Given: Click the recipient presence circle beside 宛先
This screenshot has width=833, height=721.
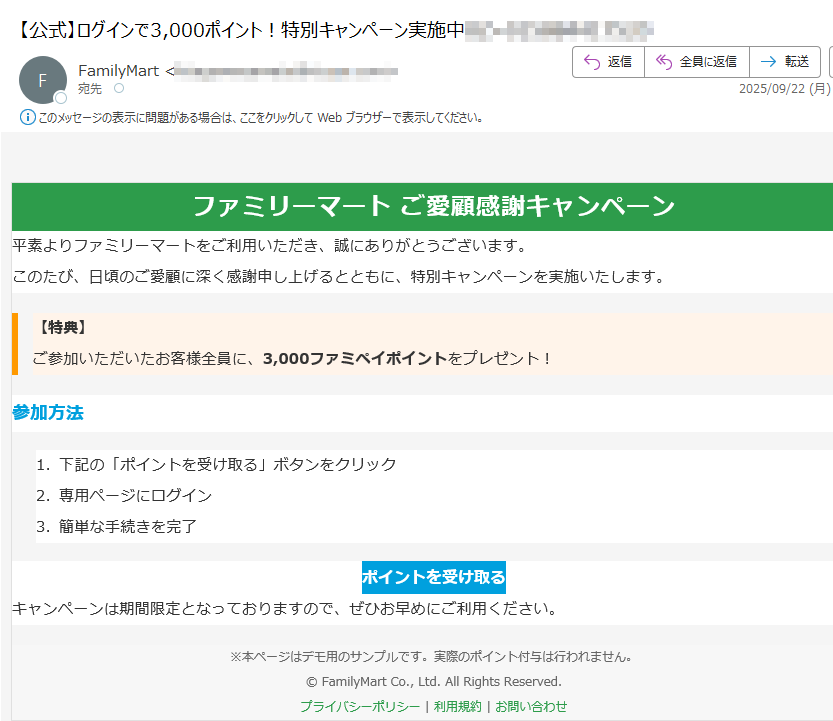Looking at the screenshot, I should click(x=119, y=89).
